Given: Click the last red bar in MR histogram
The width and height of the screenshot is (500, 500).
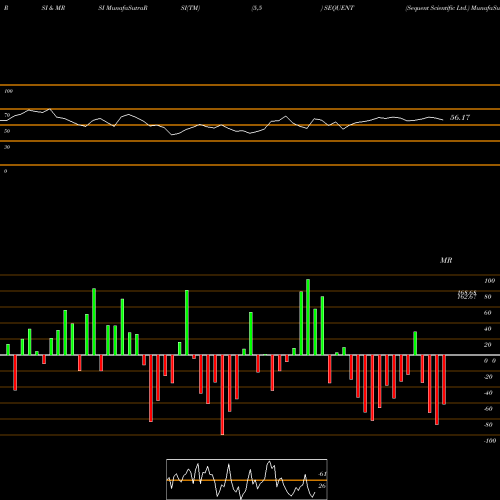Looking at the screenshot, I should click(x=444, y=380).
